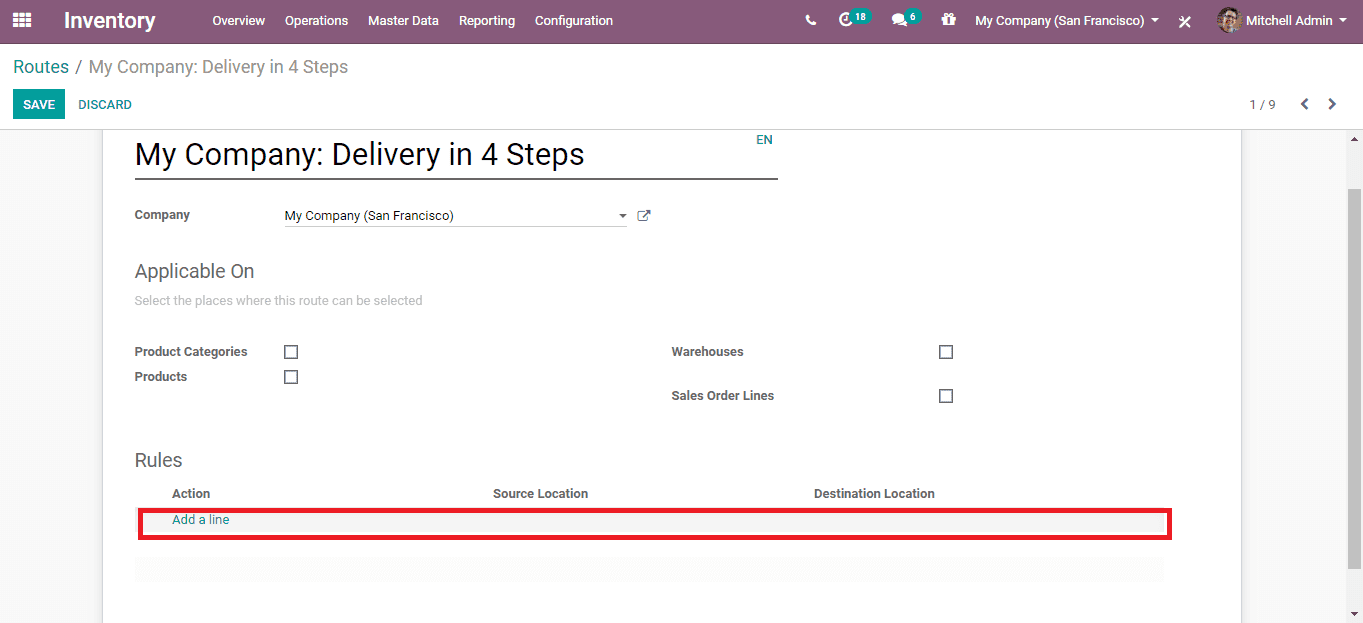1363x623 pixels.
Task: Click the phone call icon
Action: (810, 20)
